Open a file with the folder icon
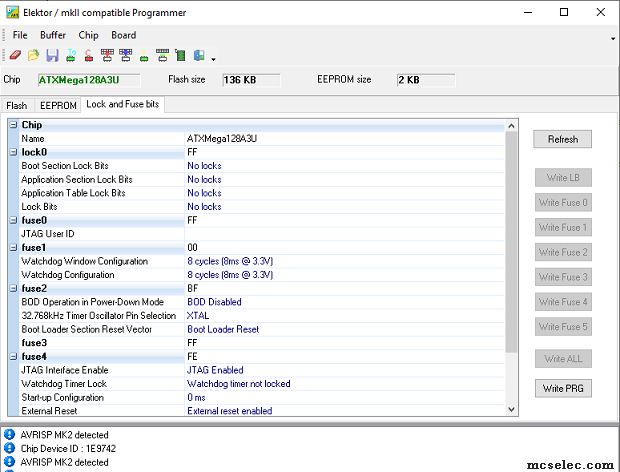The height and width of the screenshot is (472, 620). point(34,55)
